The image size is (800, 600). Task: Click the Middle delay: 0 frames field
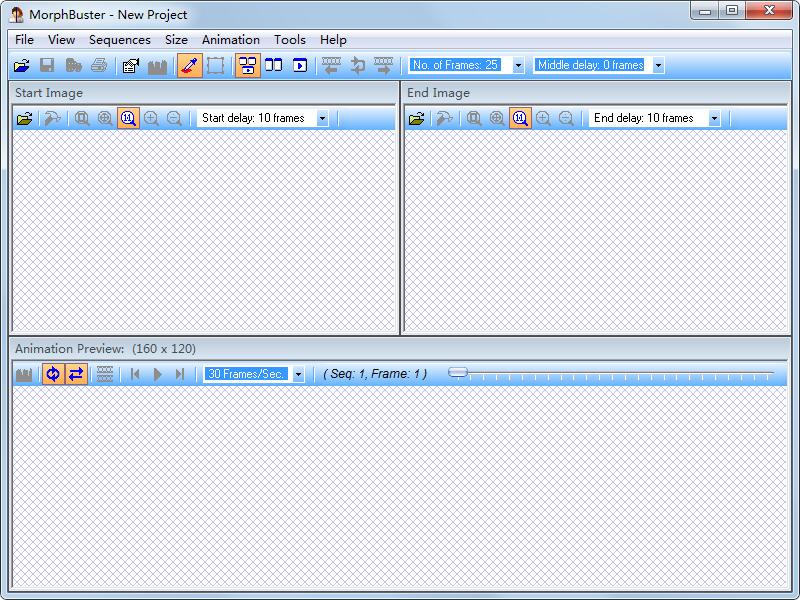point(591,65)
